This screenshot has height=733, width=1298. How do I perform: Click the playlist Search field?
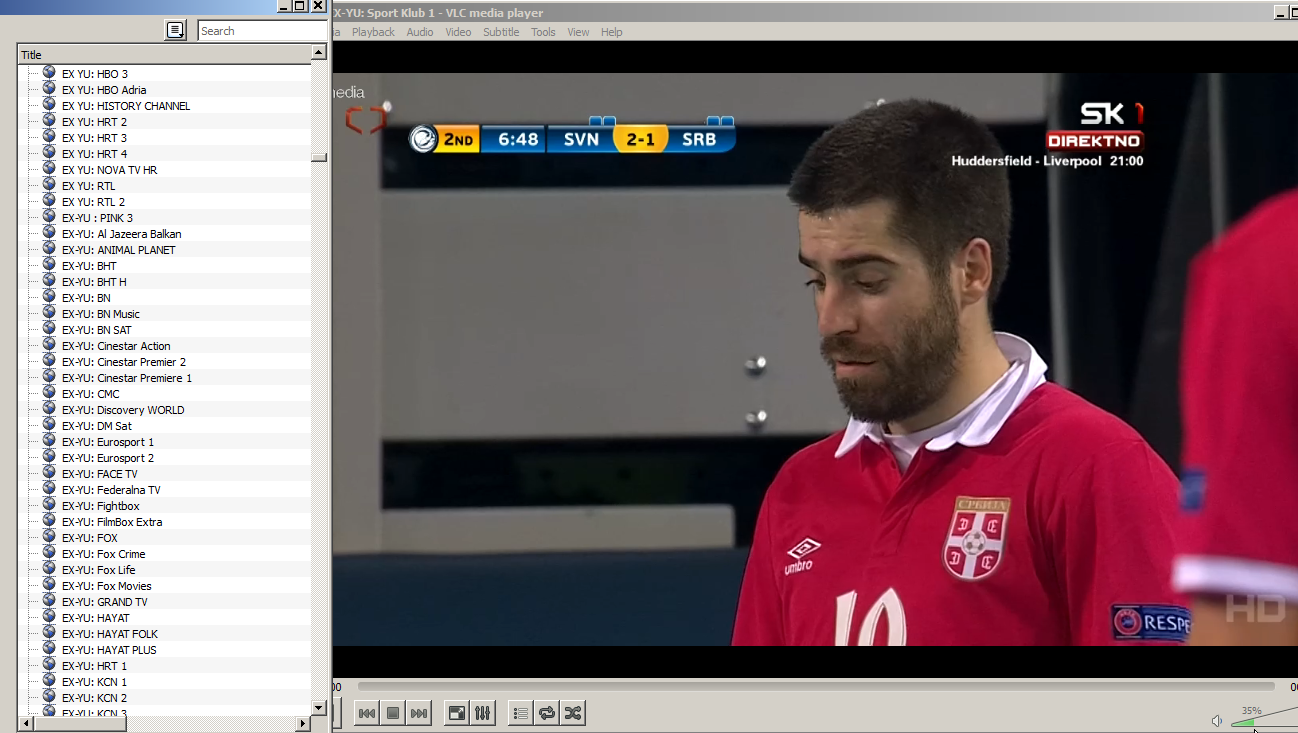tap(260, 31)
